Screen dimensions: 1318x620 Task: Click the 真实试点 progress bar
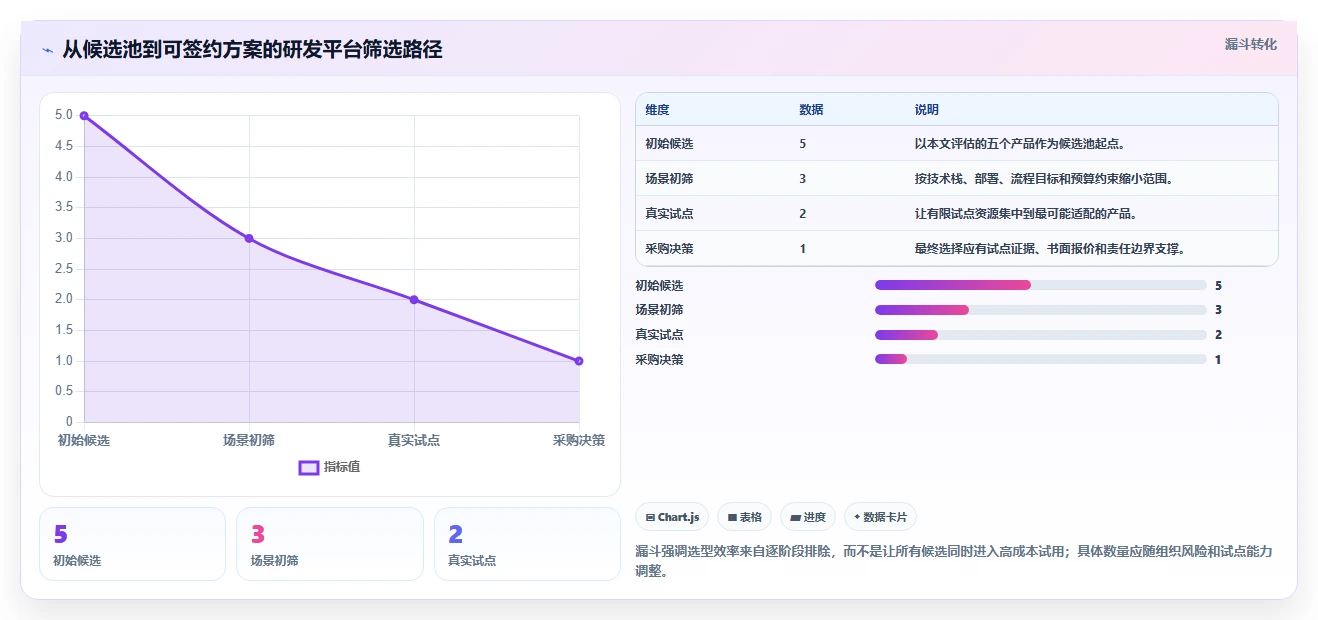[1041, 335]
